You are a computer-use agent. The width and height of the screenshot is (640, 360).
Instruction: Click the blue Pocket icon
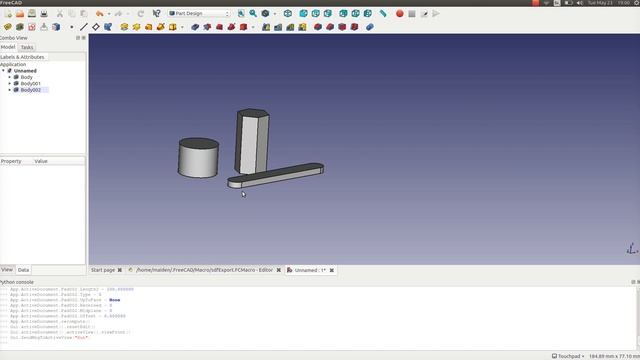(x=196, y=27)
